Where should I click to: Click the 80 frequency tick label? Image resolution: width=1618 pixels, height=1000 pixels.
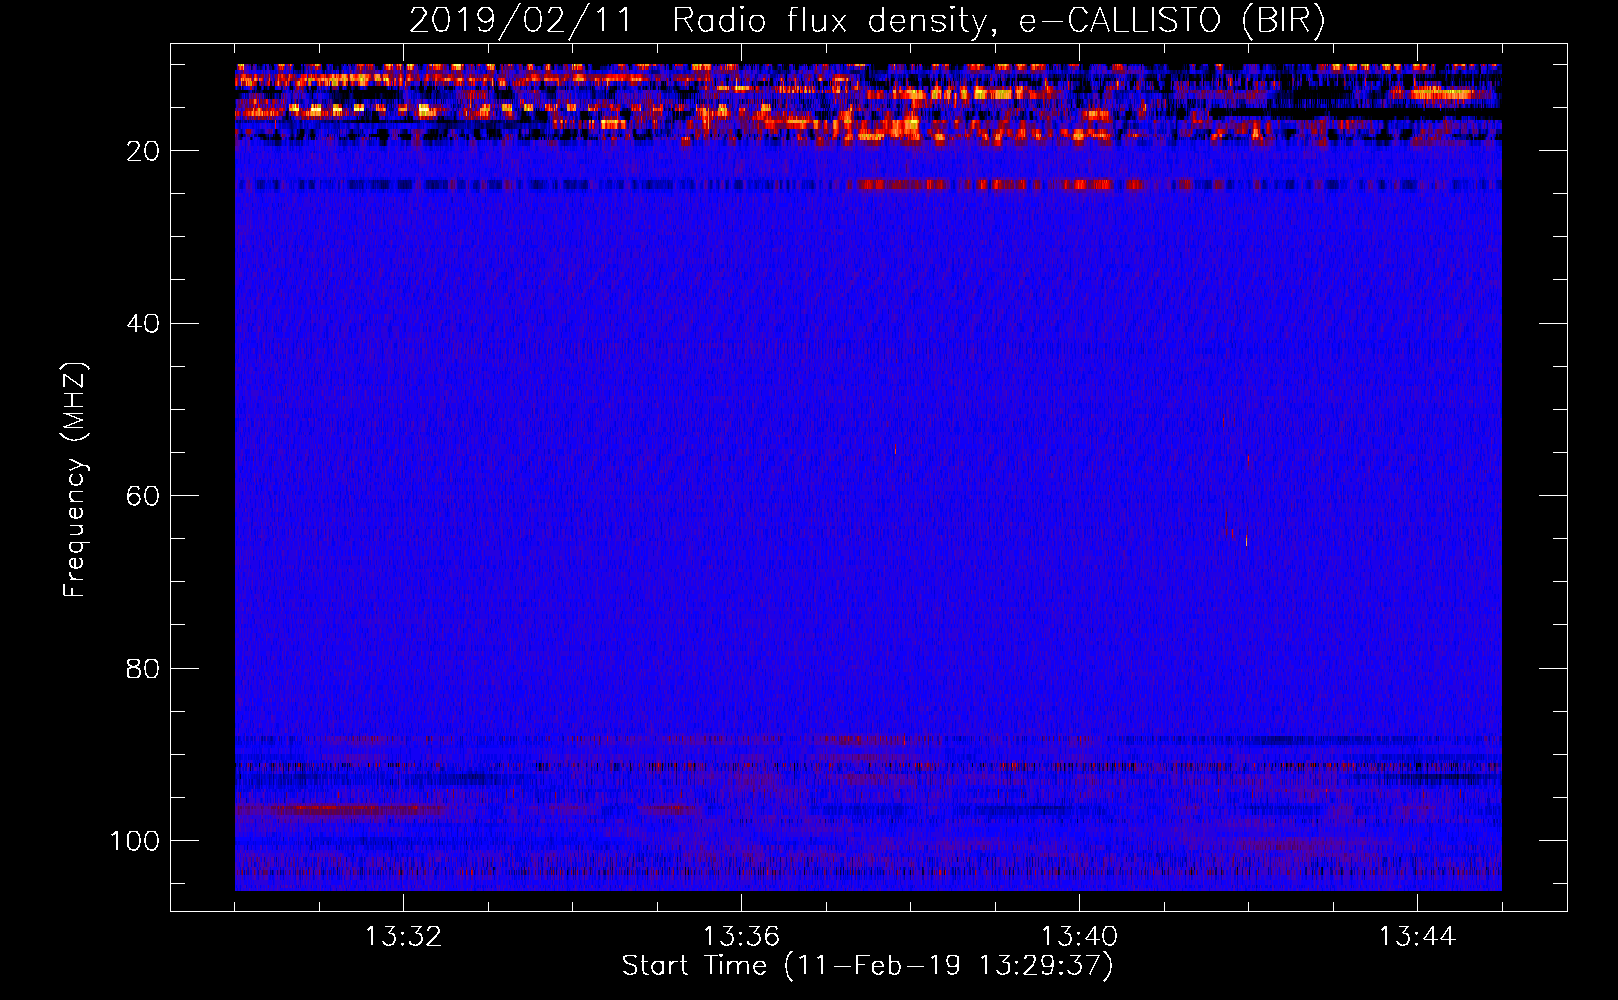coord(143,668)
